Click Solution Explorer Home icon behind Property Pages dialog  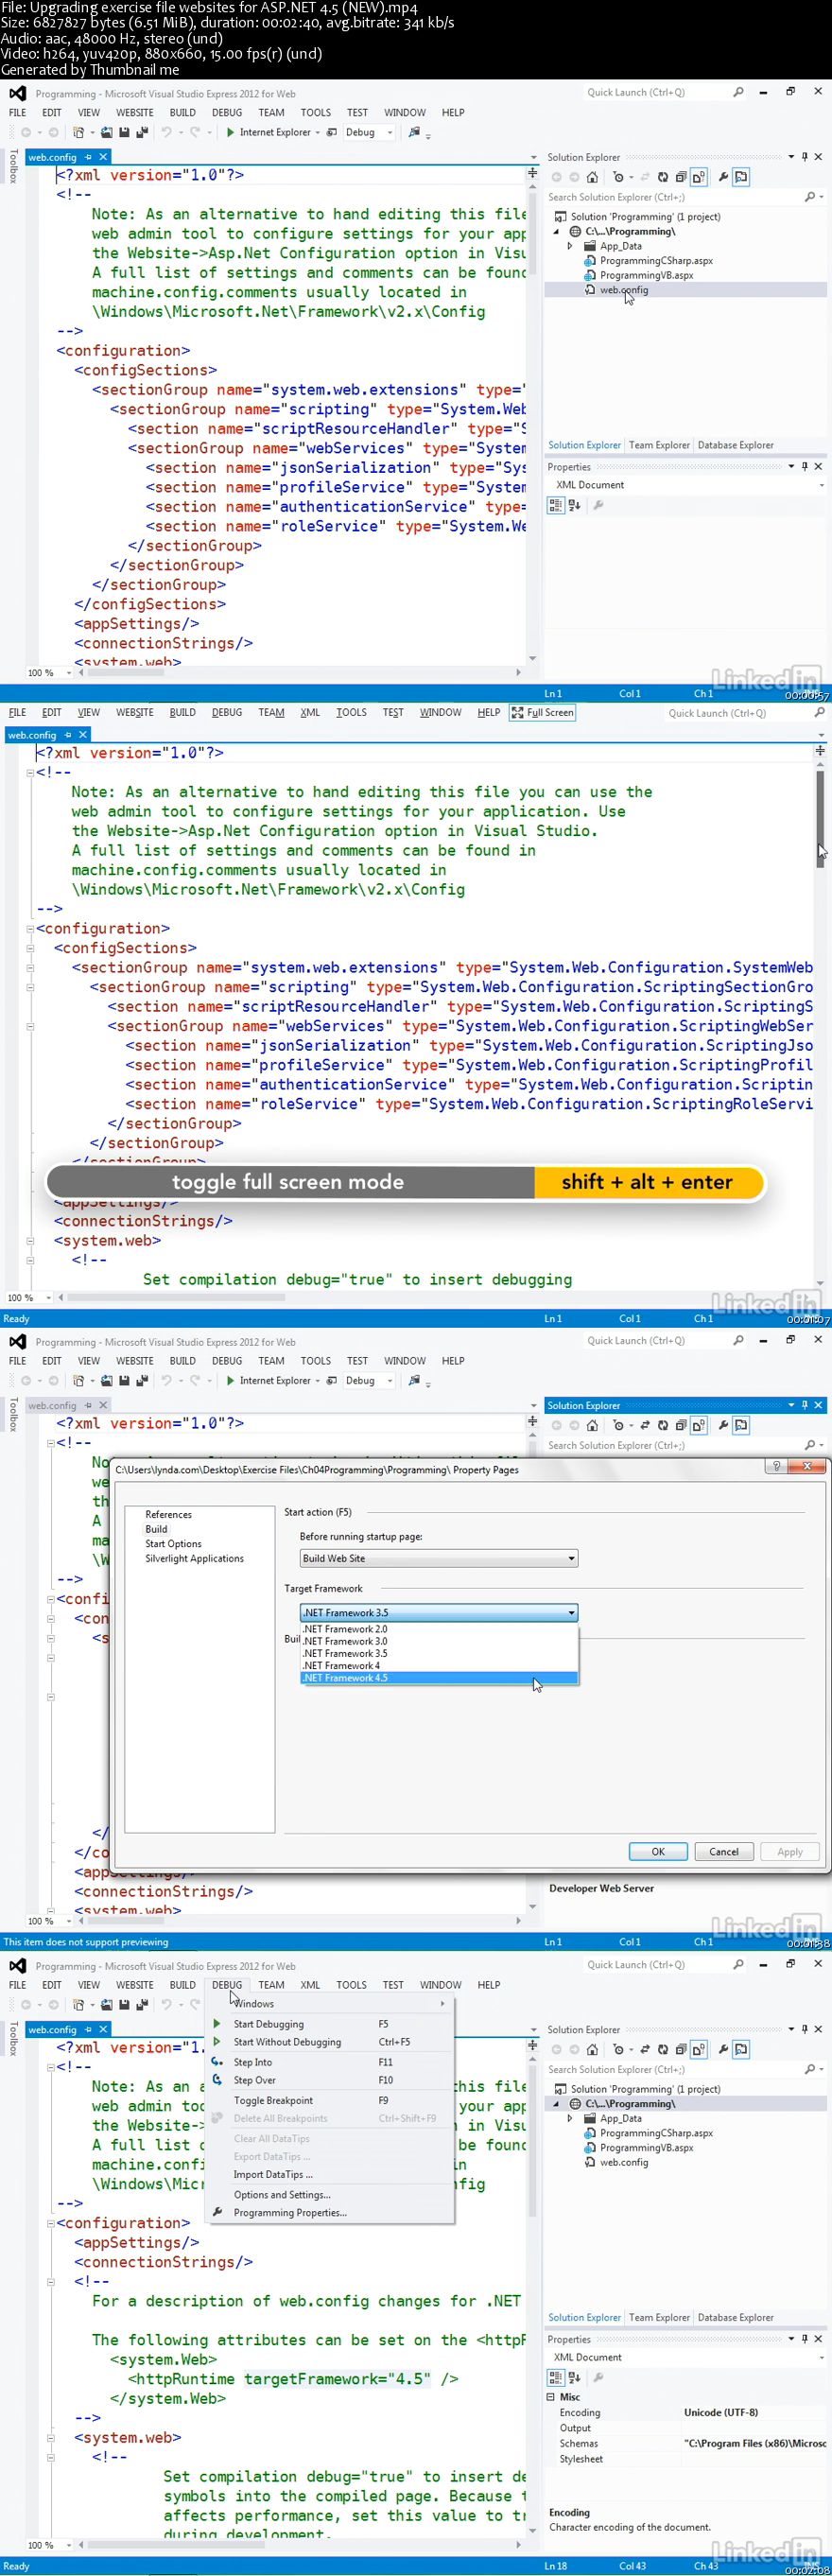pyautogui.click(x=592, y=1425)
